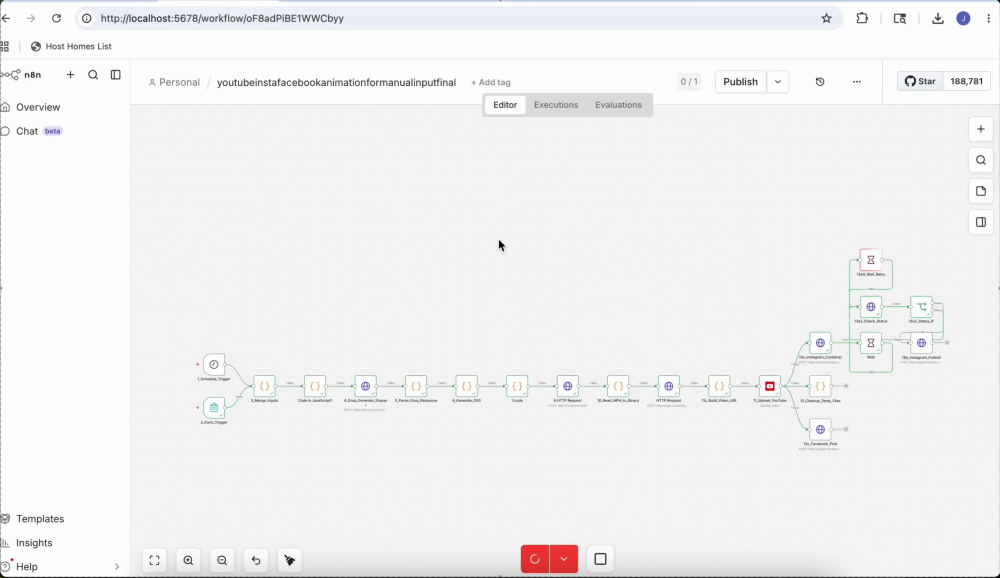Open the 11_Upload_YouTube node

[770, 386]
